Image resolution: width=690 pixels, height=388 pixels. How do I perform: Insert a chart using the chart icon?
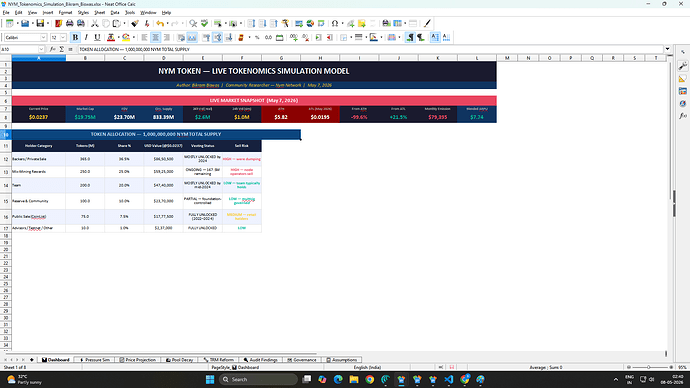310,23
